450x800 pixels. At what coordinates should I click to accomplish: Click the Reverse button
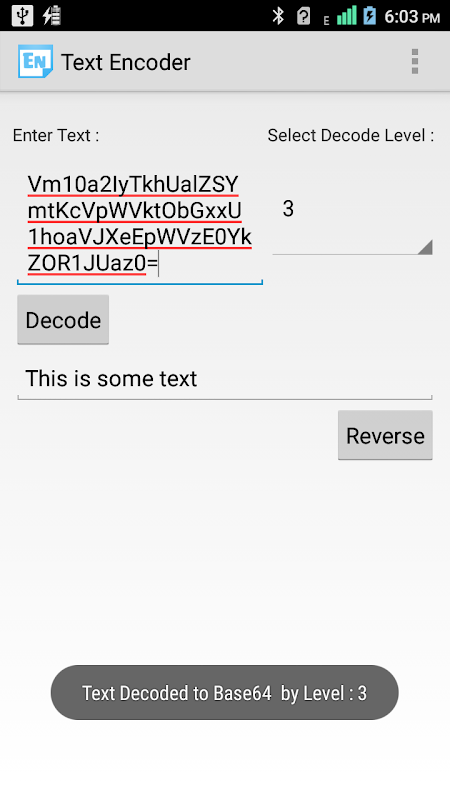[x=385, y=435]
